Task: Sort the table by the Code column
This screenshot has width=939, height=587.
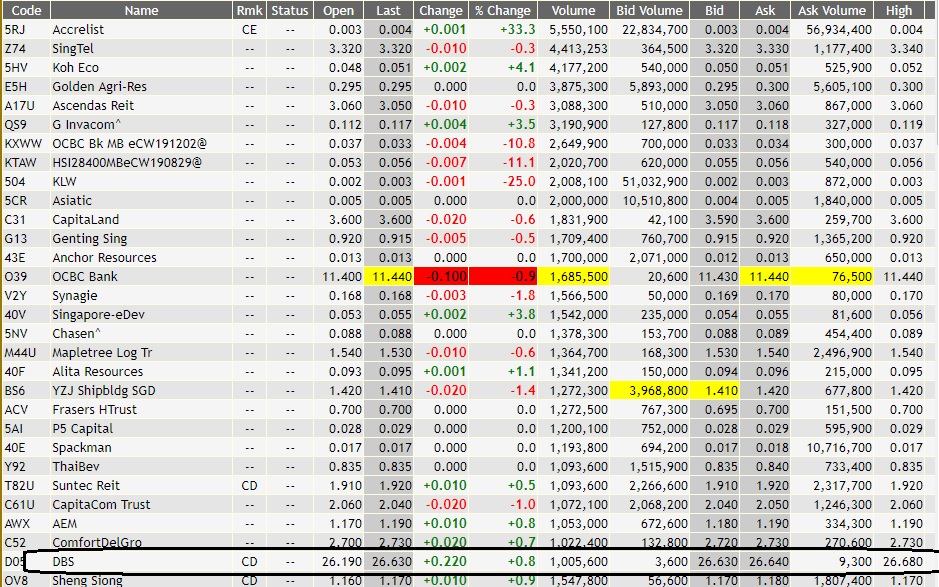Action: [26, 10]
